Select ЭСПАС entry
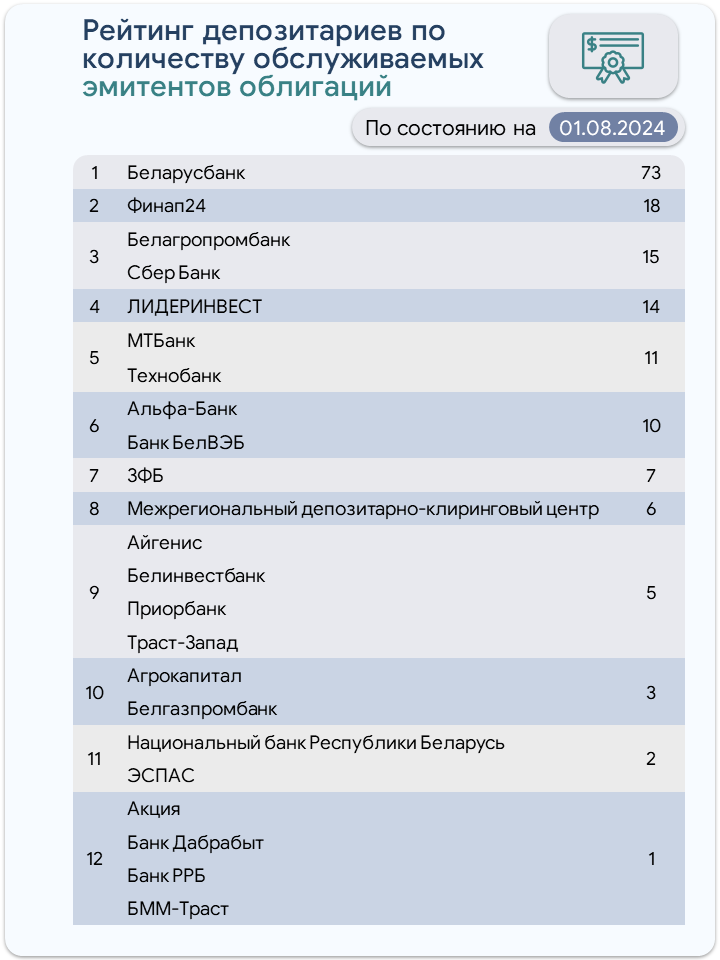The height and width of the screenshot is (960, 720). pyautogui.click(x=161, y=776)
